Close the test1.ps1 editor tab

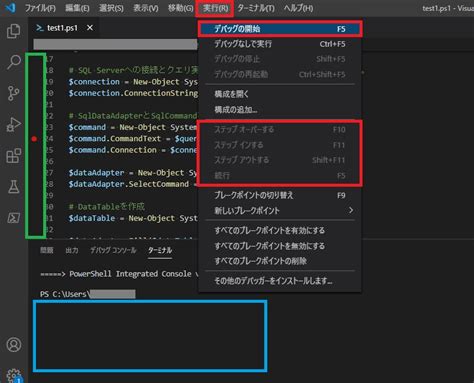pos(90,28)
